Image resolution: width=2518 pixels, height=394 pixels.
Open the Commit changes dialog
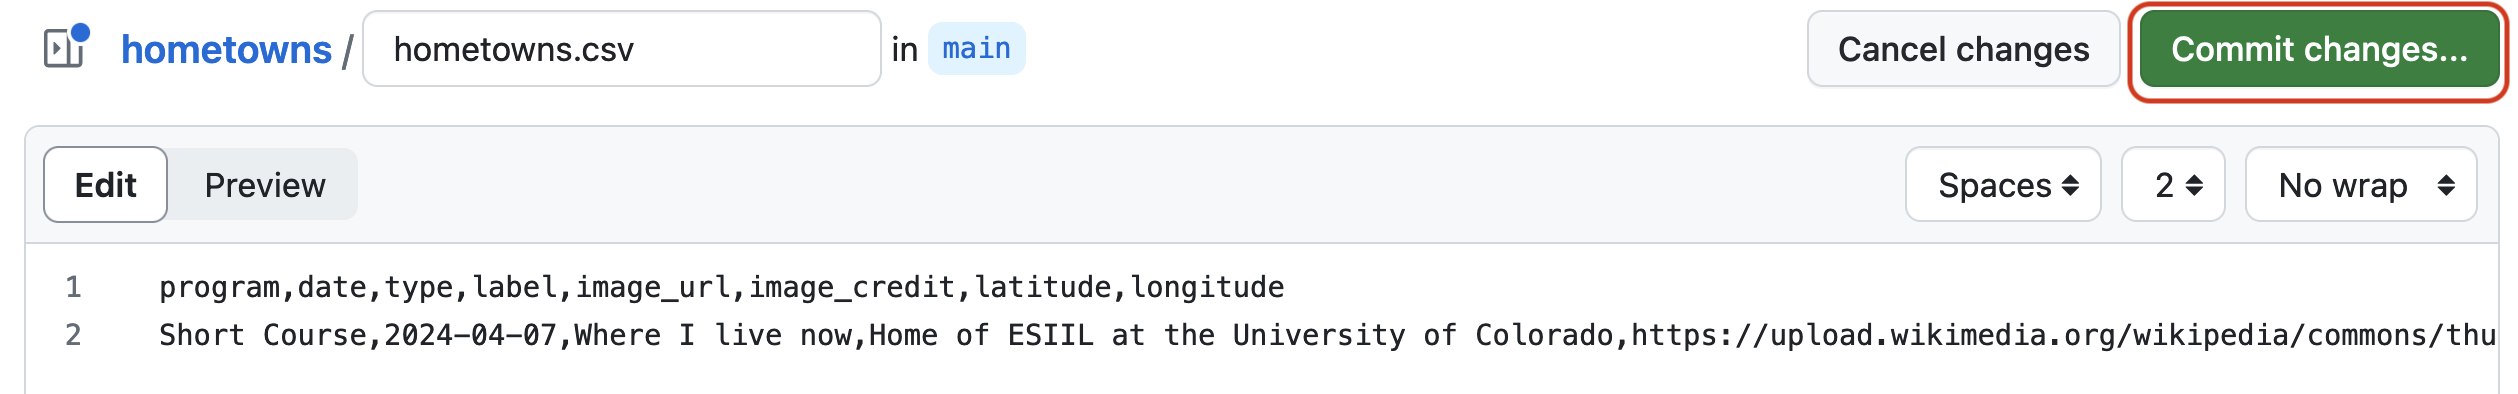coord(2319,49)
